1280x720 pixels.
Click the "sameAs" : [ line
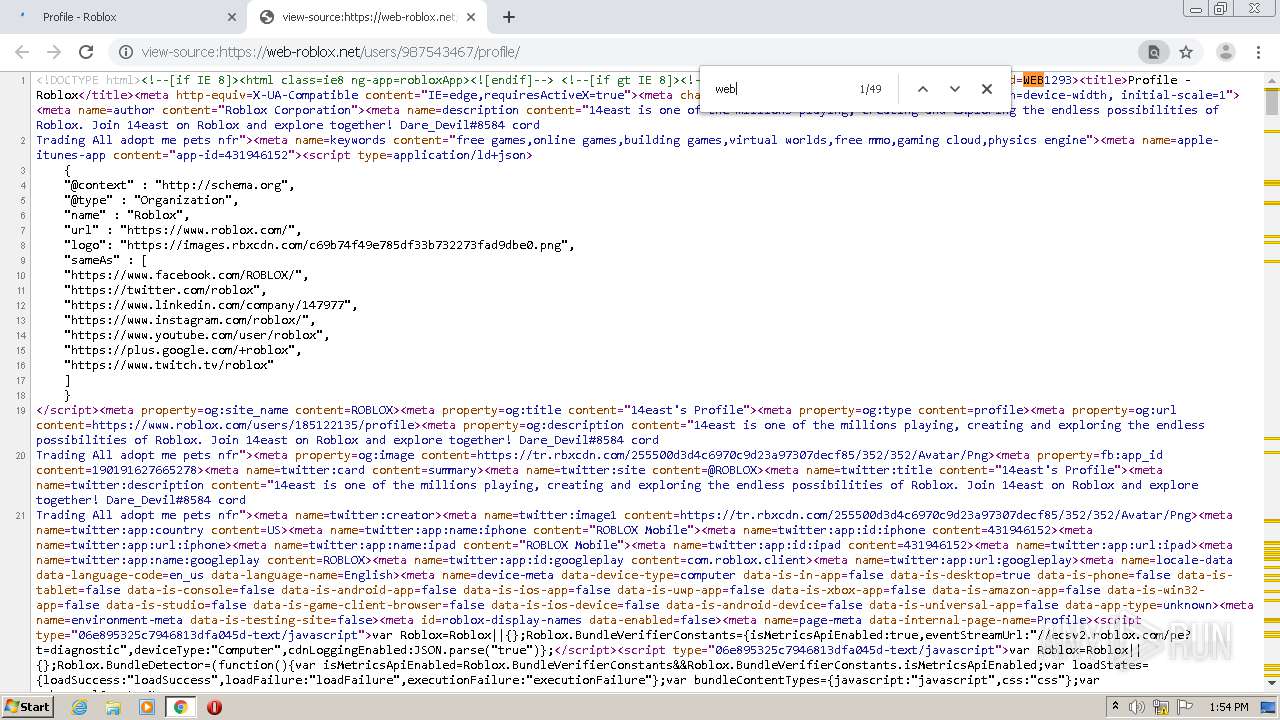click(105, 260)
